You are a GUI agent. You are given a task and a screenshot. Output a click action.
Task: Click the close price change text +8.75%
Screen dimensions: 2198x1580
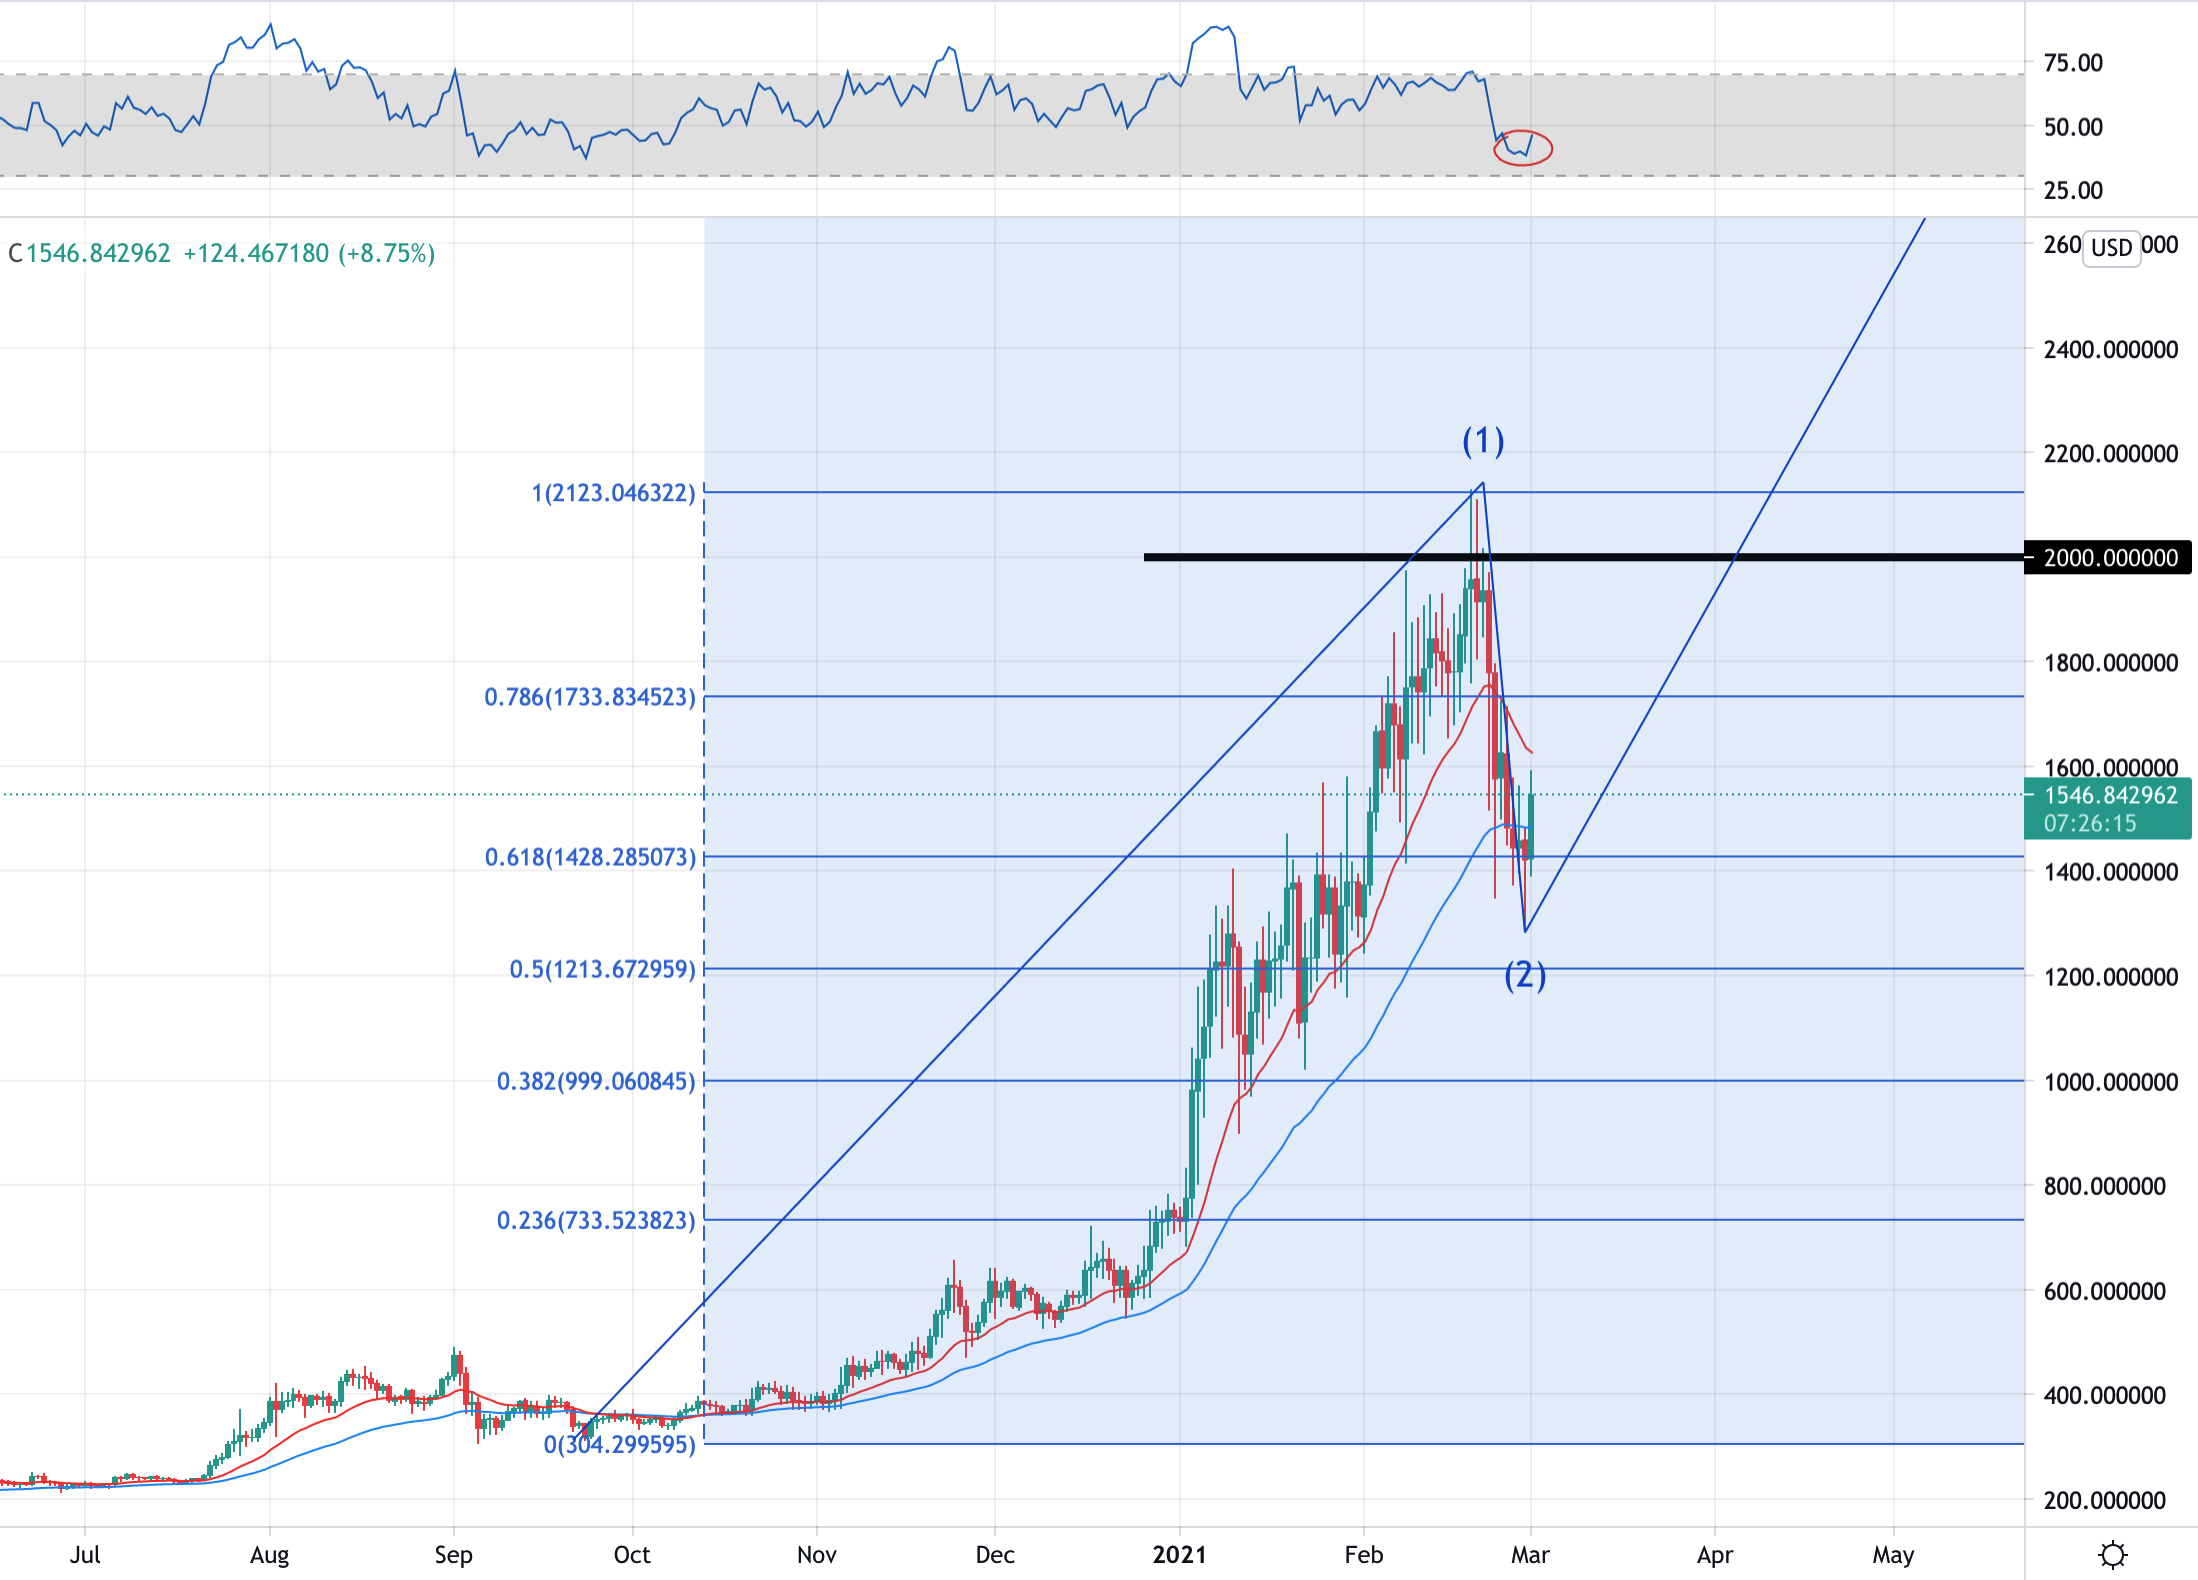tap(386, 253)
